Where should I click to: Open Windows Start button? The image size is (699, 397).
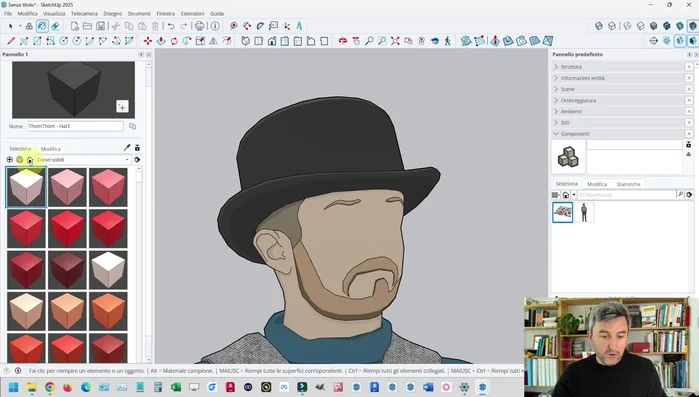click(13, 387)
